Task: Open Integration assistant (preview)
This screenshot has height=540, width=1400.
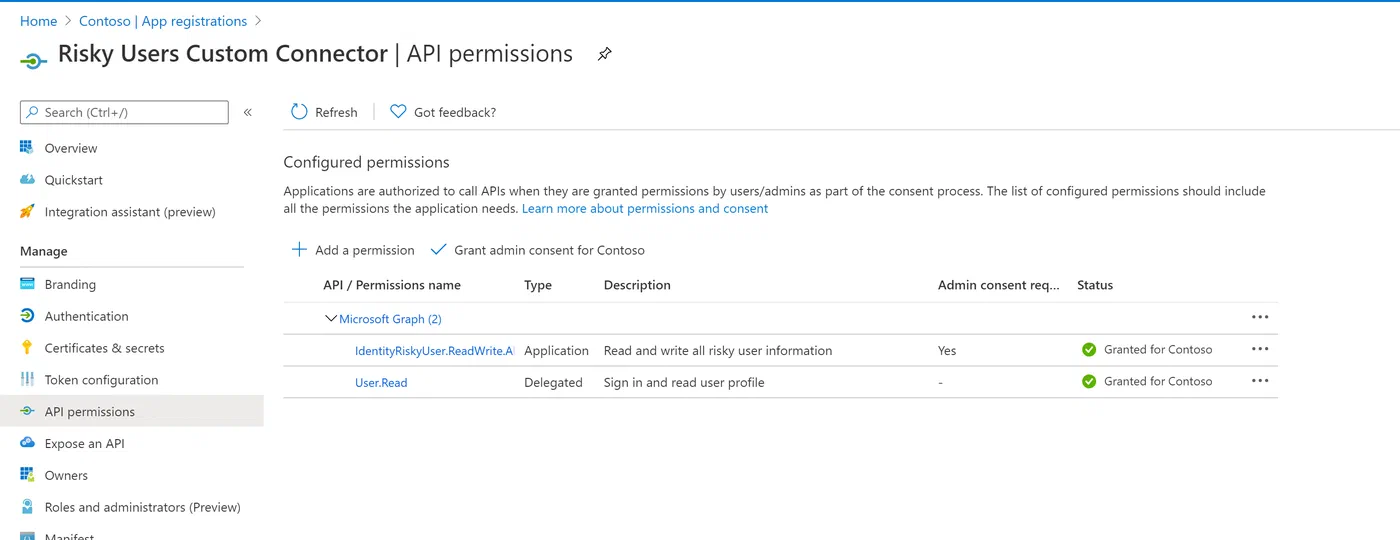Action: (x=132, y=212)
